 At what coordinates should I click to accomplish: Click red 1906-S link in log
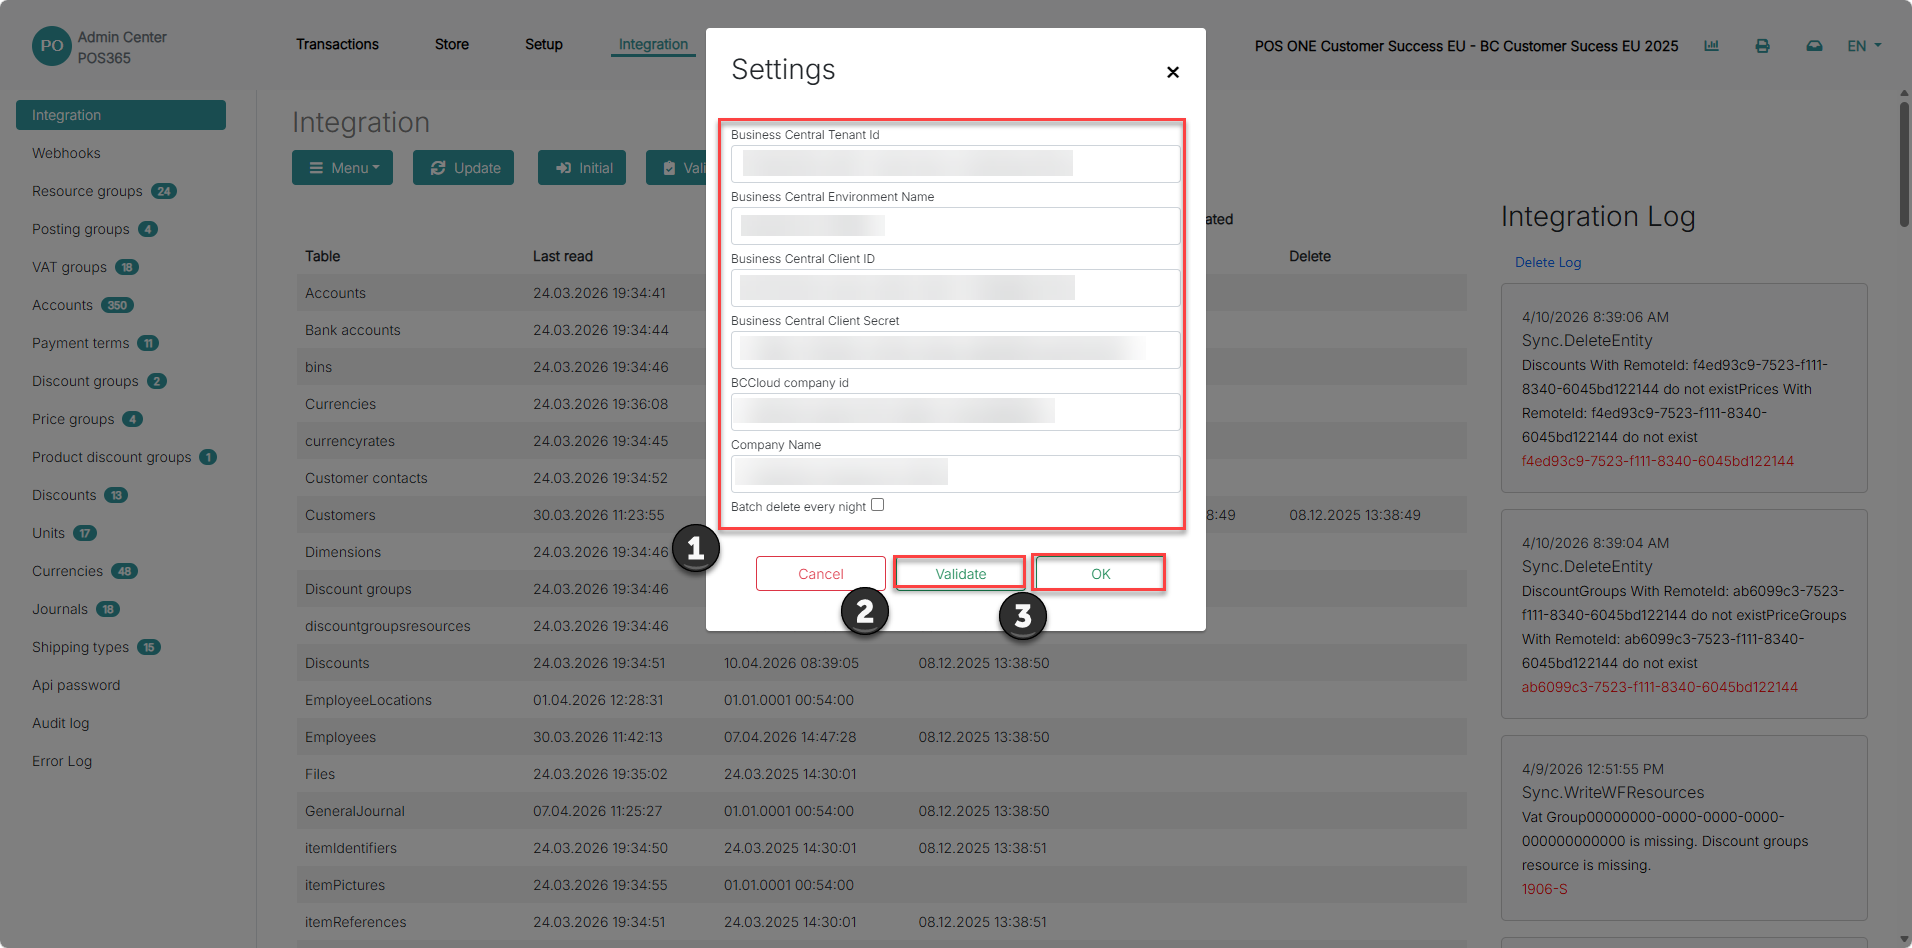1545,889
